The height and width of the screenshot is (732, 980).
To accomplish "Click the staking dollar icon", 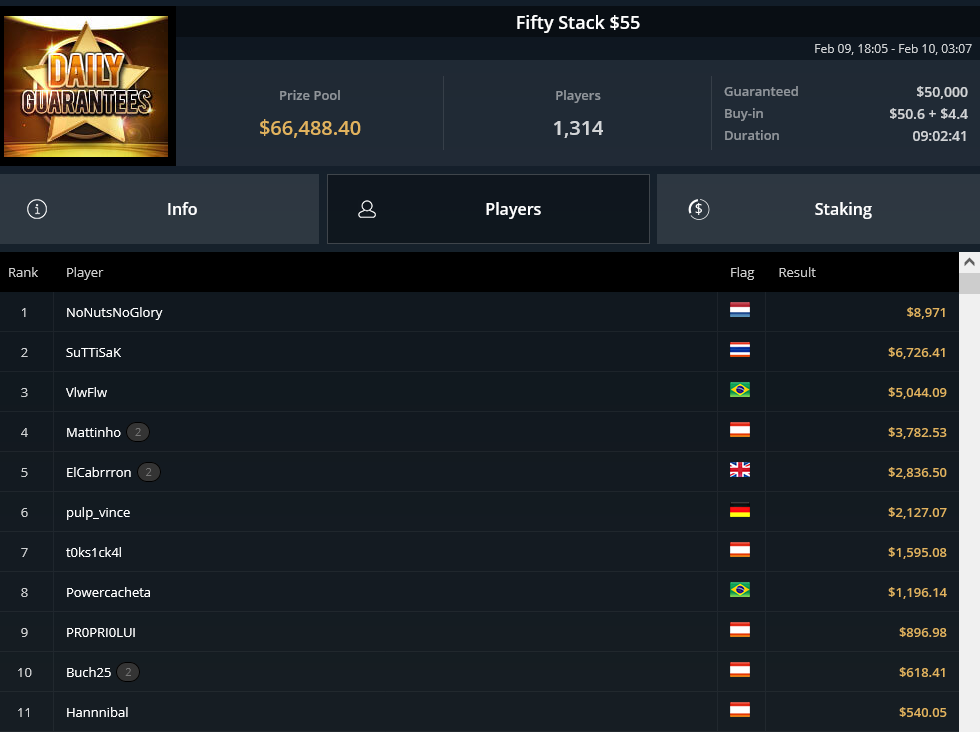I will (699, 209).
